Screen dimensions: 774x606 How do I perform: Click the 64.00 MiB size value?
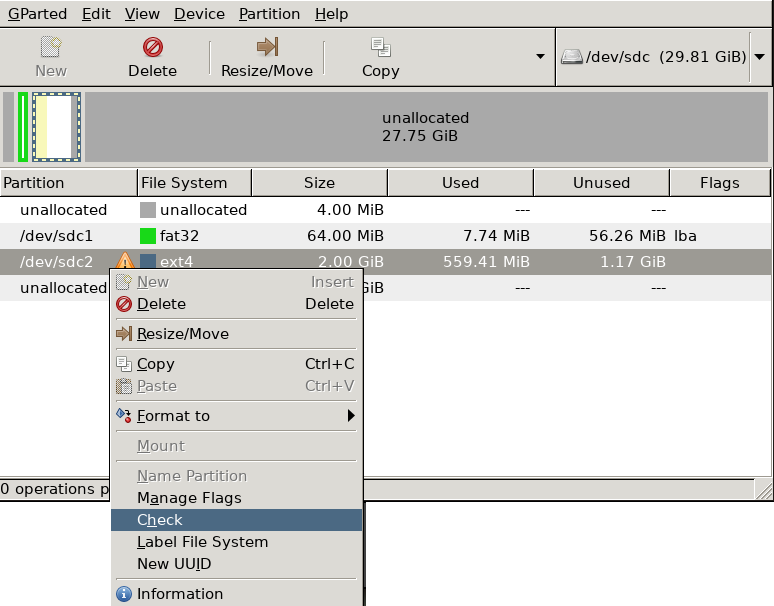(345, 236)
